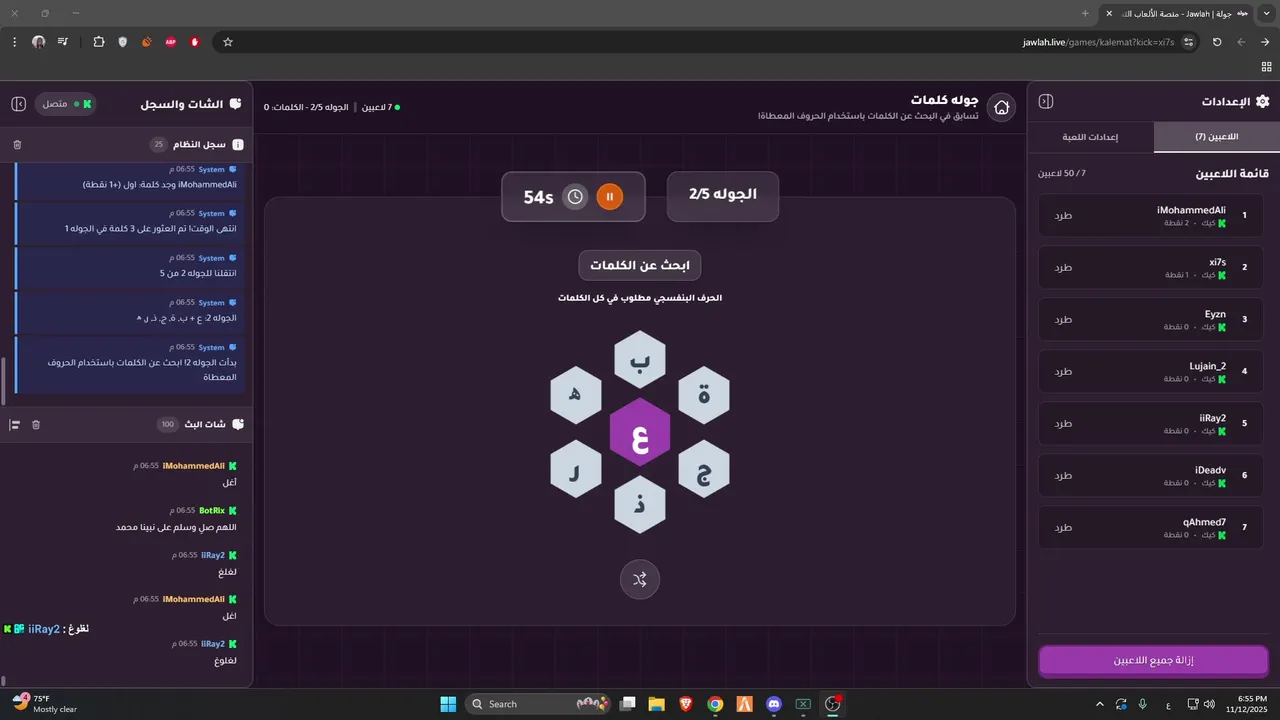Select the letter ر hexagon

point(576,469)
